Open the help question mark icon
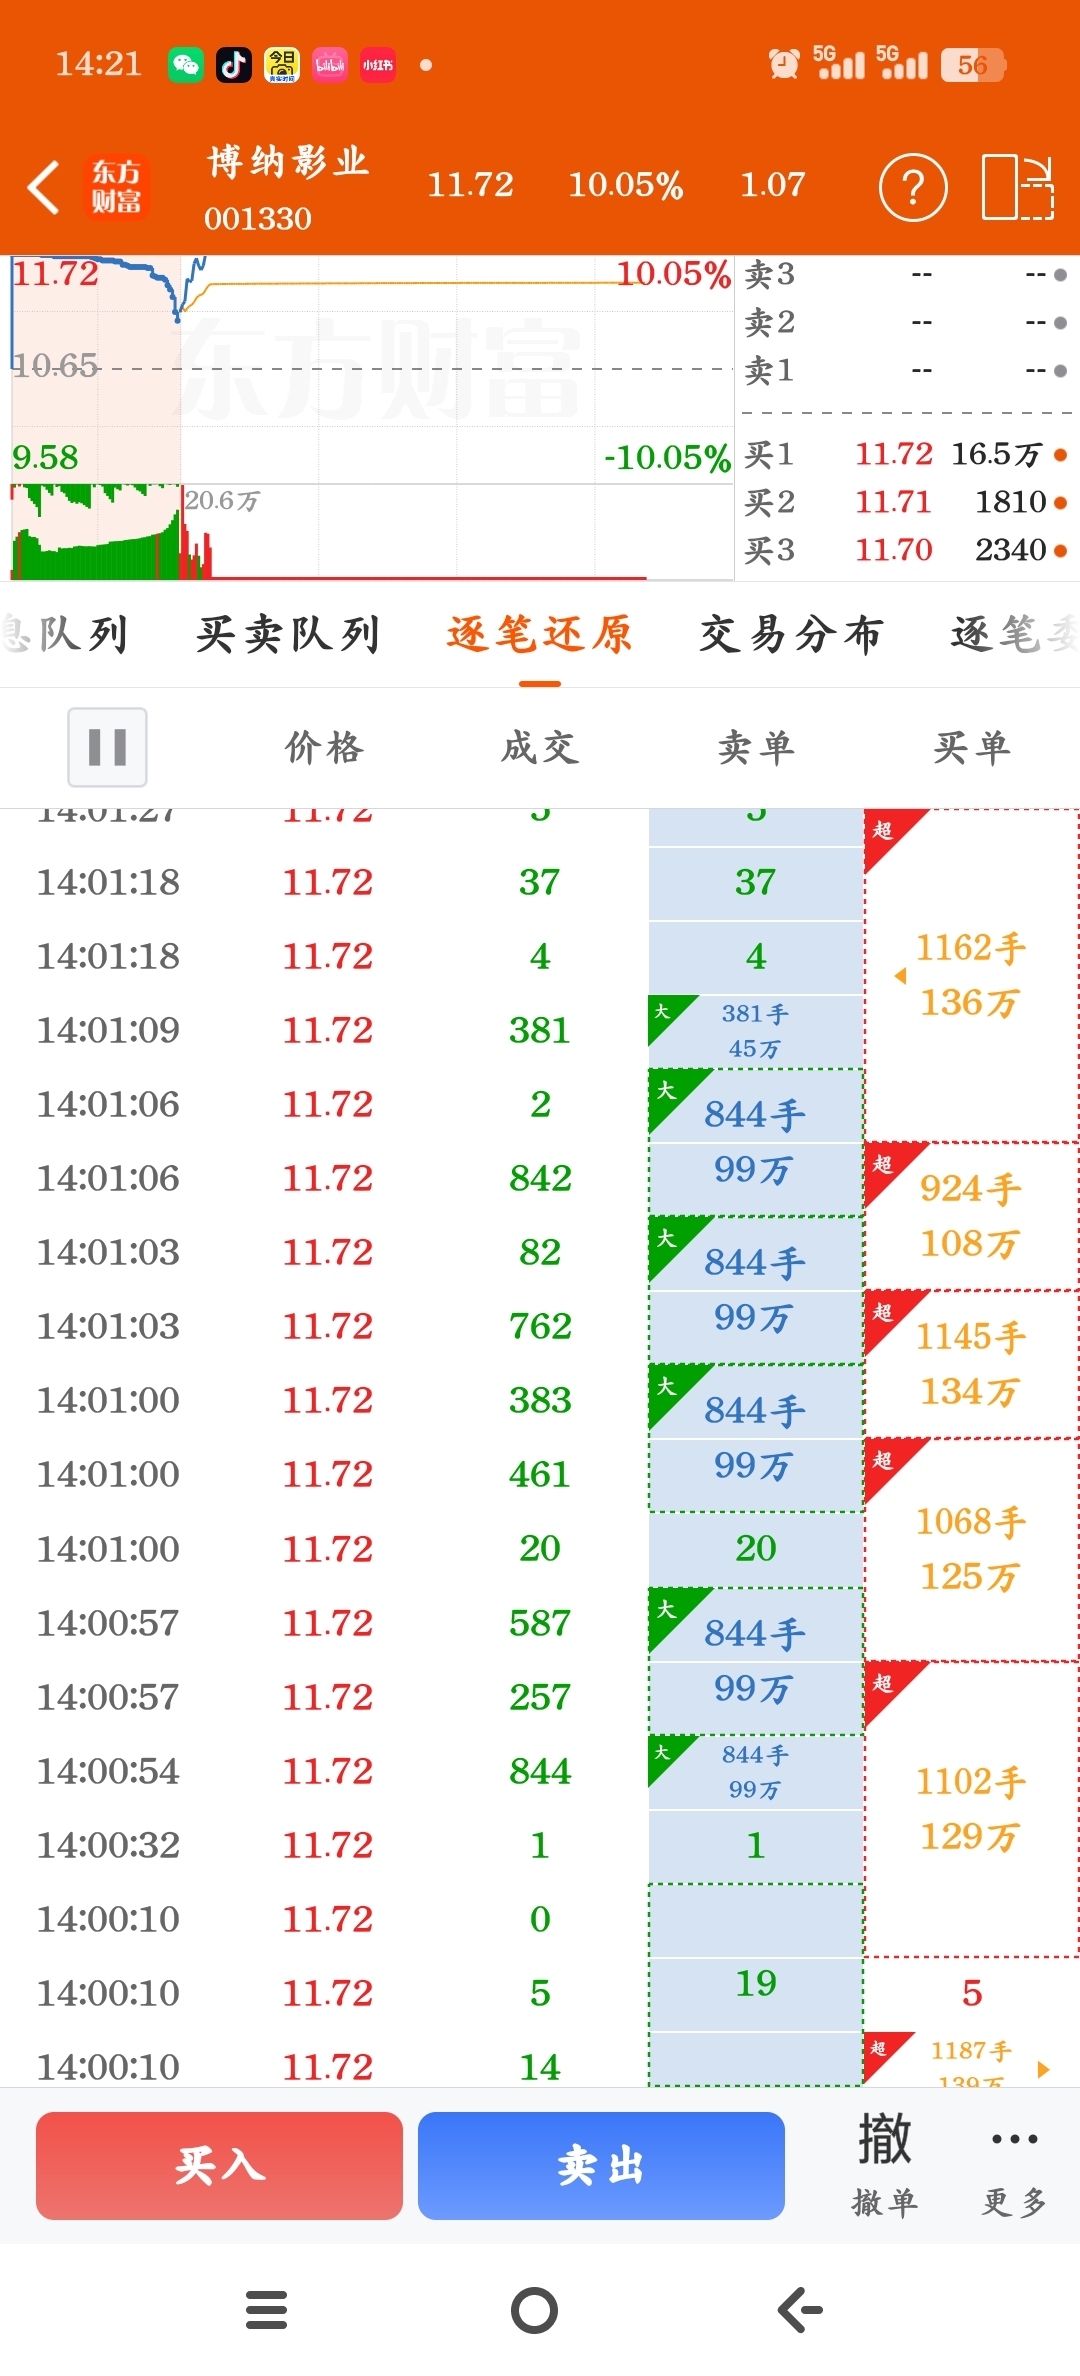Viewport: 1080px width, 2376px height. [913, 187]
